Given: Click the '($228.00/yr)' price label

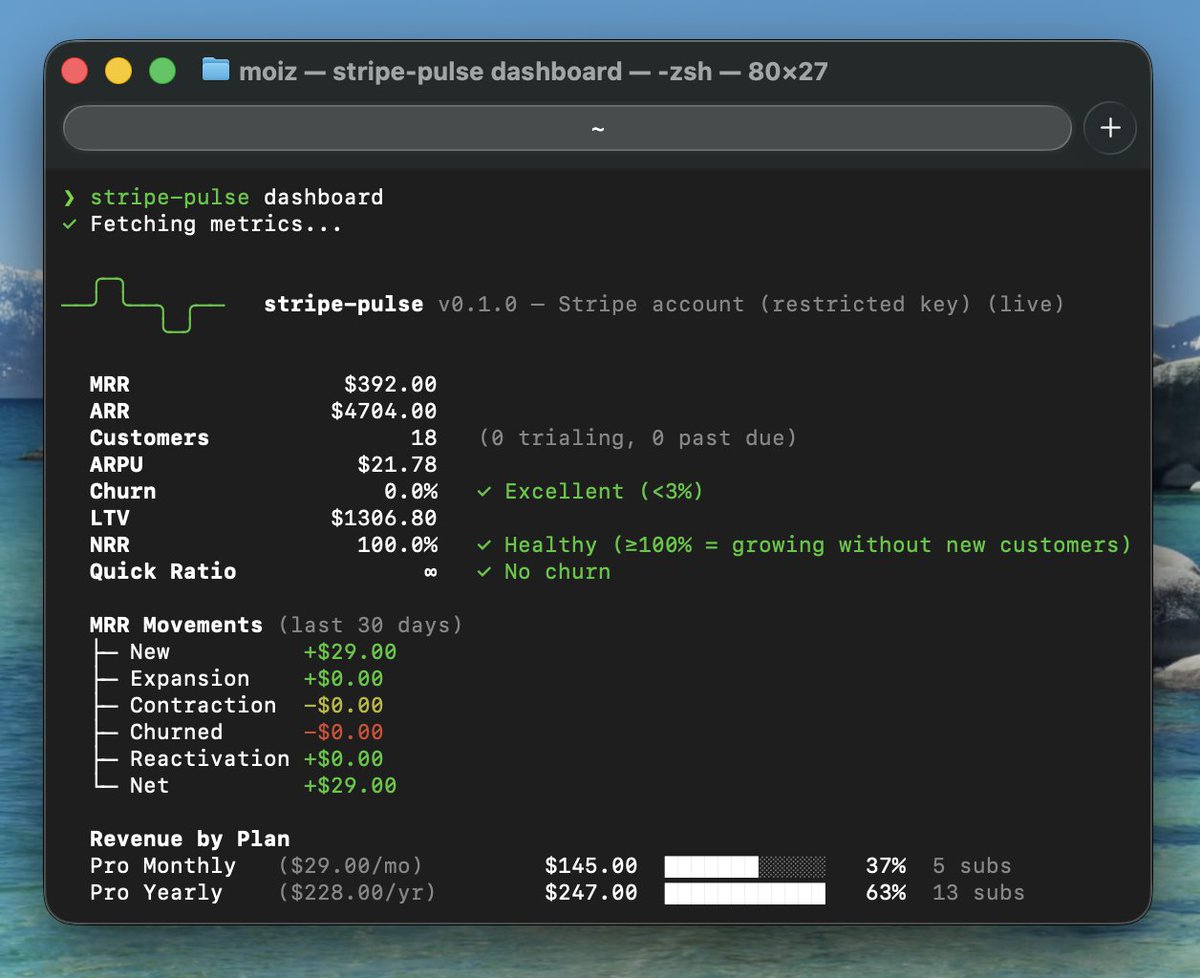Looking at the screenshot, I should [357, 893].
